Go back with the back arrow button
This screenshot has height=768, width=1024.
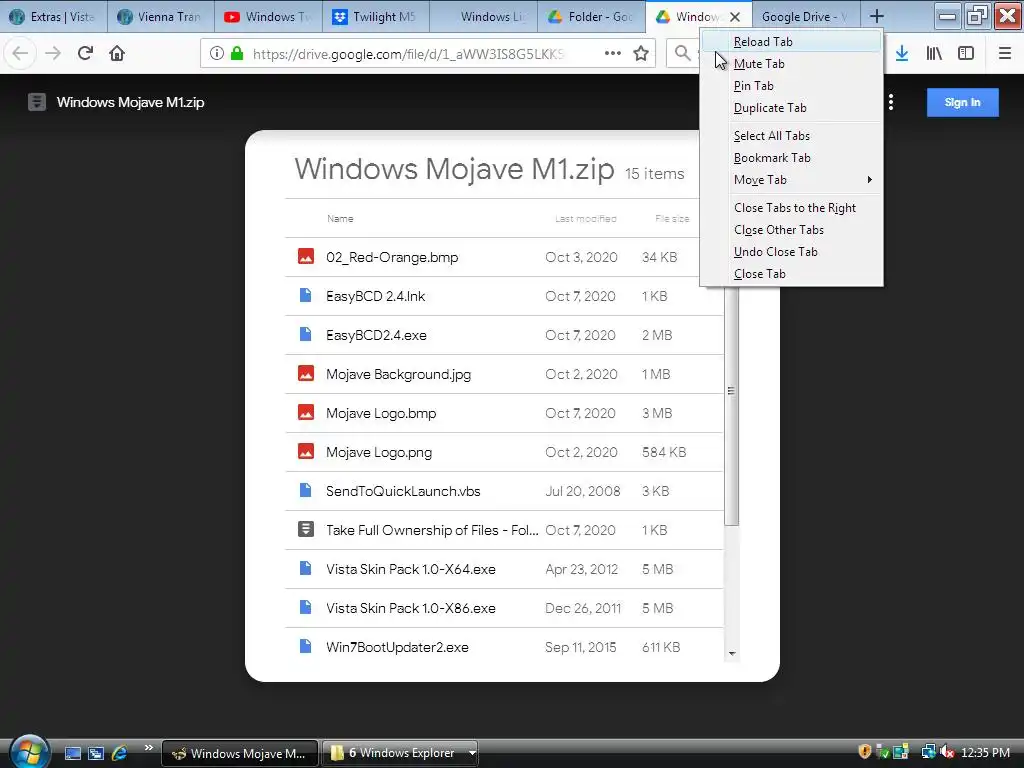click(20, 53)
